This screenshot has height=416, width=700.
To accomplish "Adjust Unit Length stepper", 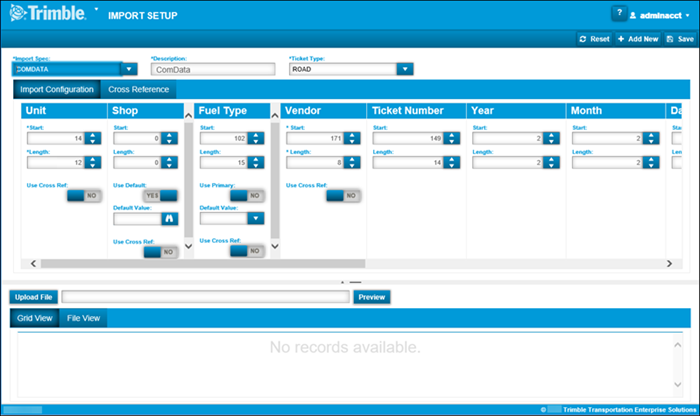I will pyautogui.click(x=93, y=162).
